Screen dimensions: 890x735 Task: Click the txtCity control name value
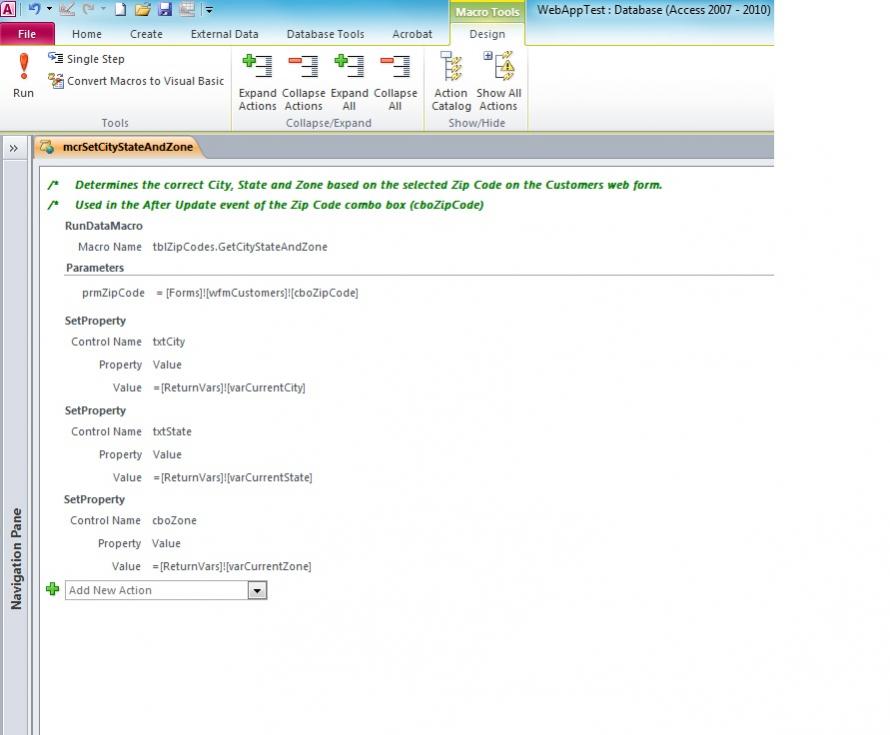[x=169, y=342]
